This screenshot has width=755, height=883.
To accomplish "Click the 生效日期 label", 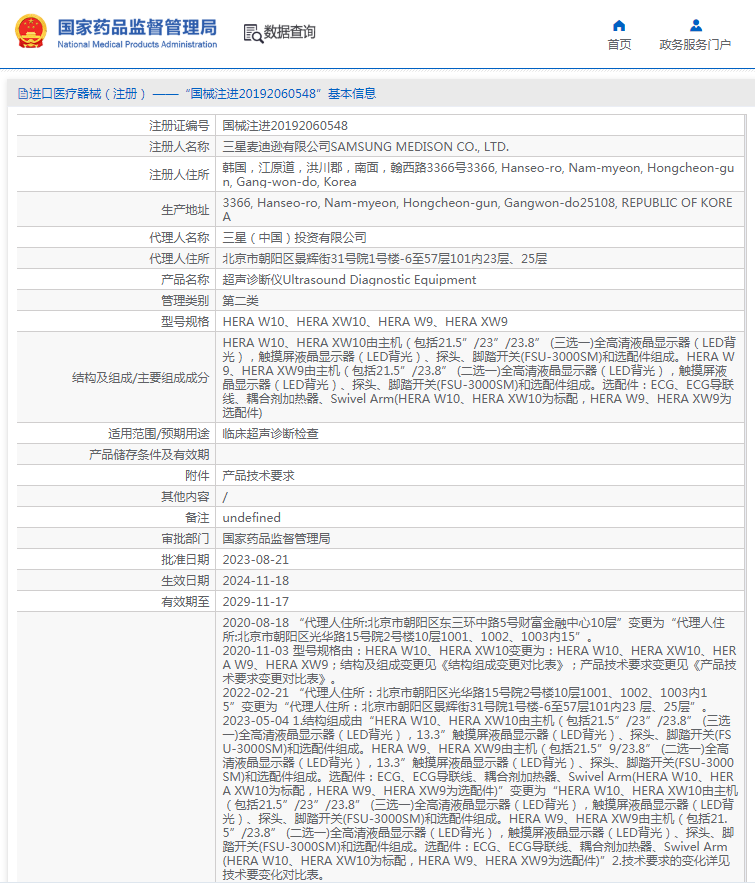I will click(x=185, y=581).
